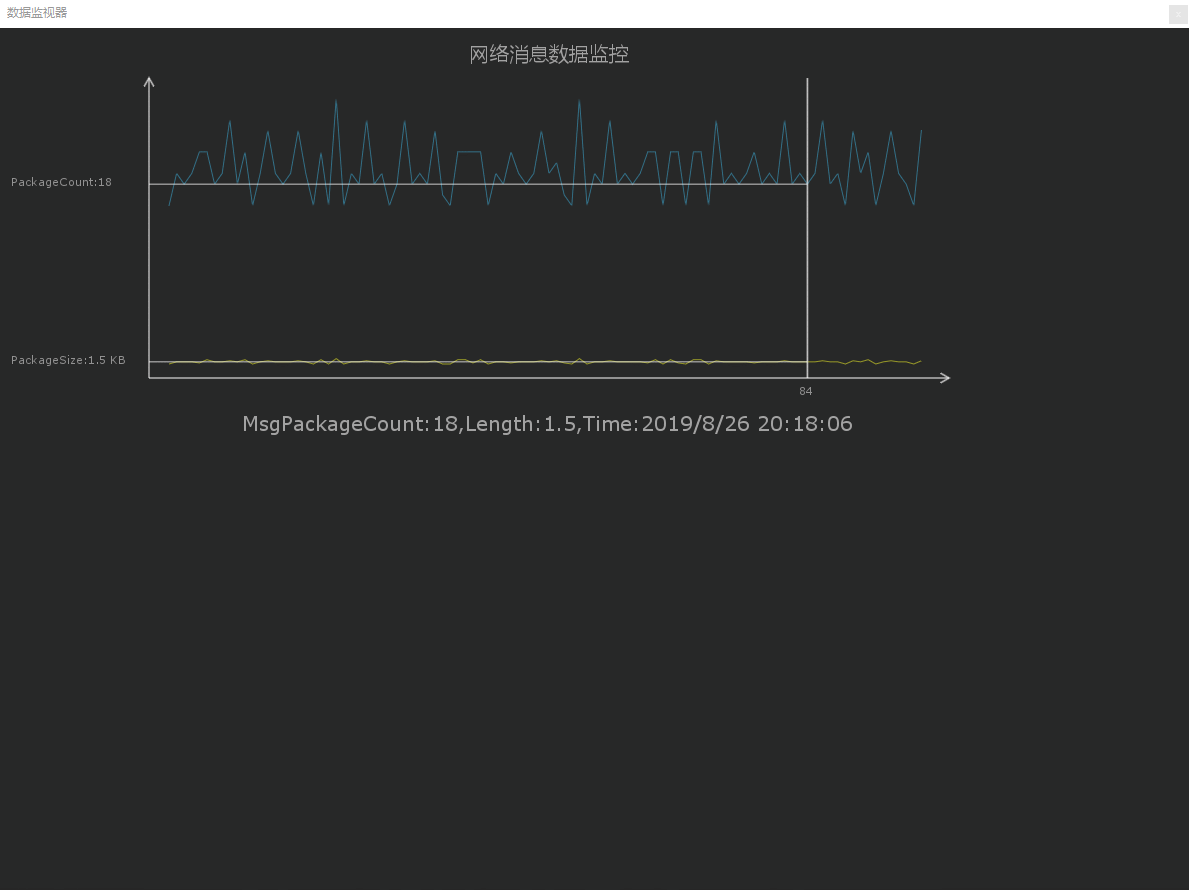Close the 数据监视器 window

coord(1178,14)
